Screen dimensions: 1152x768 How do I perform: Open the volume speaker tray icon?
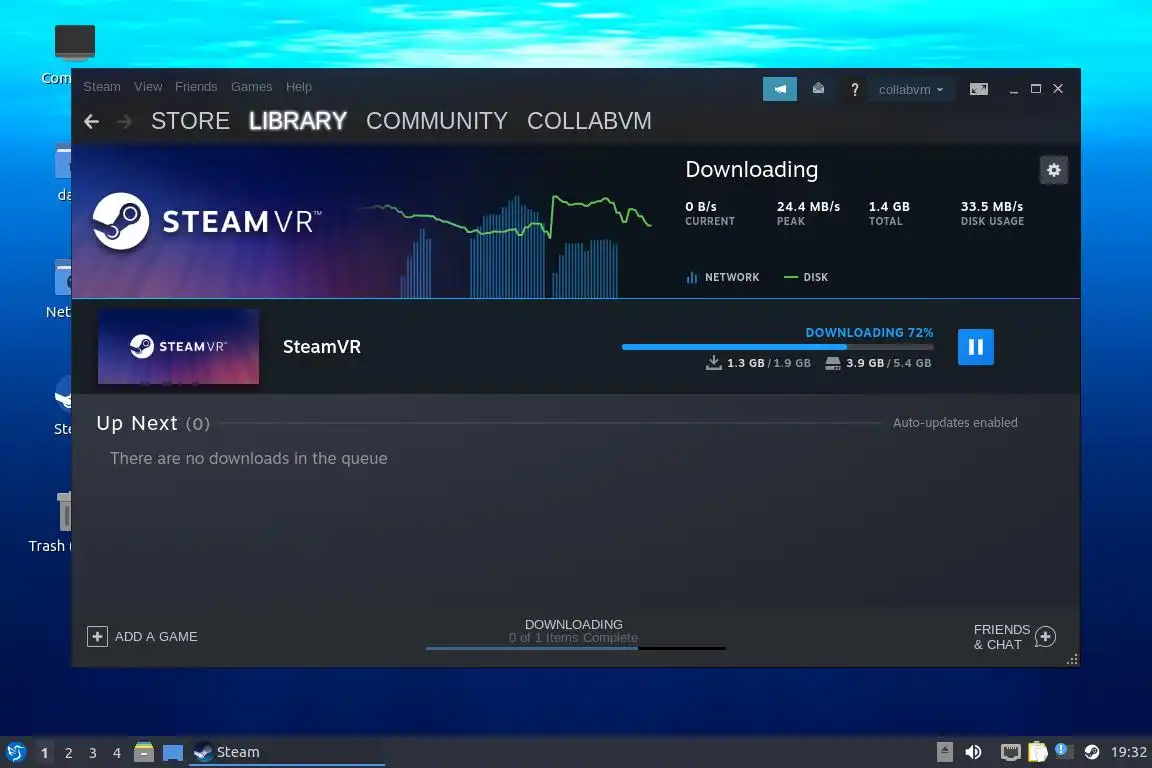[973, 752]
